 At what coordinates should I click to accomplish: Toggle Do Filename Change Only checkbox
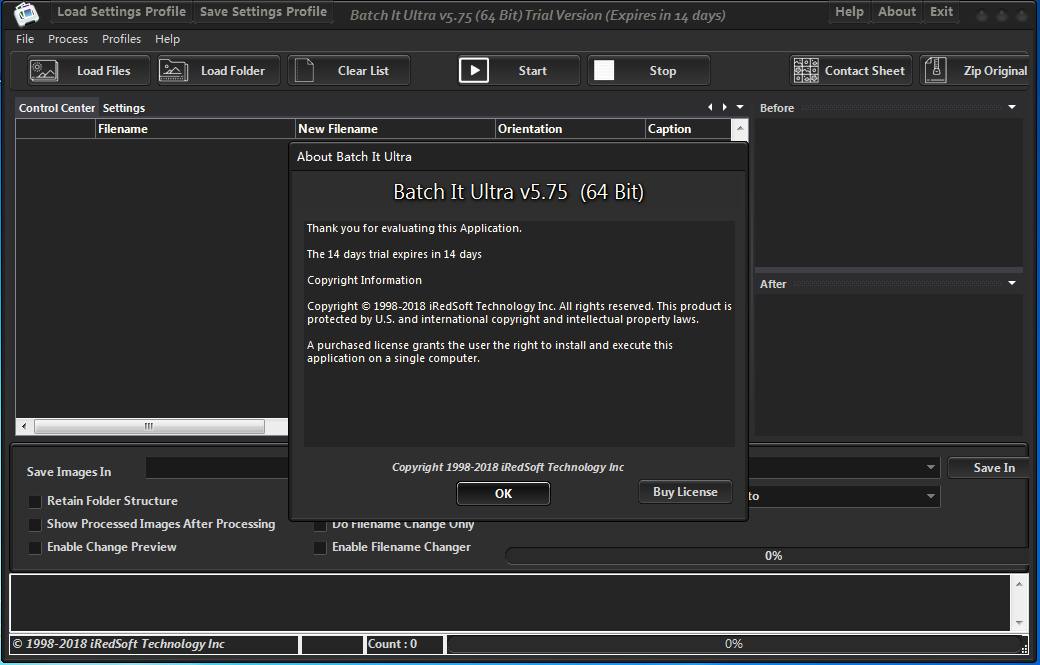click(320, 525)
